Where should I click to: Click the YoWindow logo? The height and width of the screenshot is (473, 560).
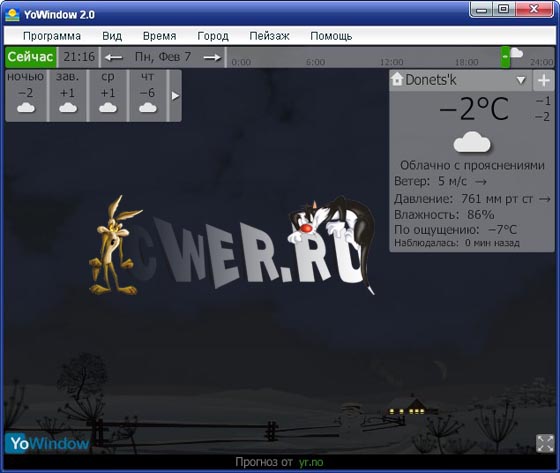point(47,443)
